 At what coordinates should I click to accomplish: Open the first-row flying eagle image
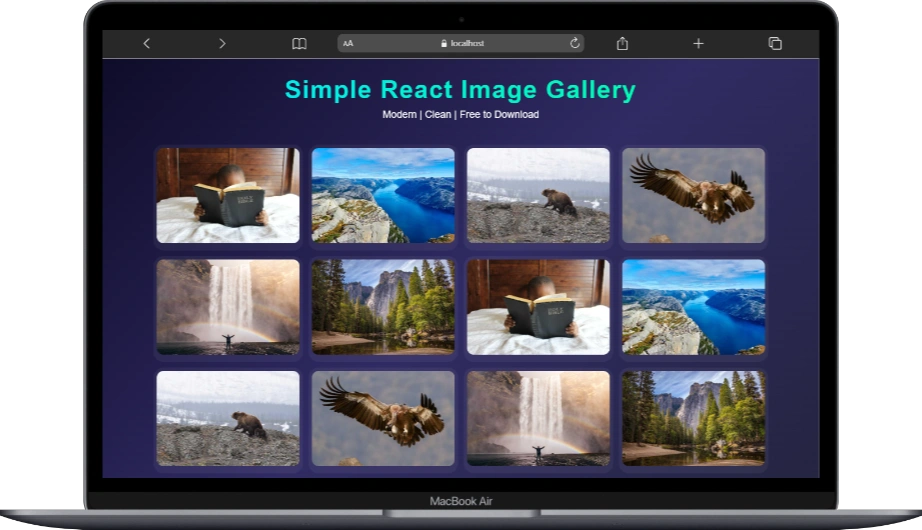[x=694, y=195]
